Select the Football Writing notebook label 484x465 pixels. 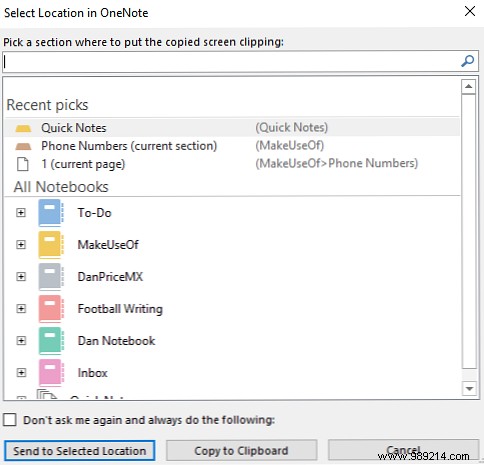coord(120,309)
